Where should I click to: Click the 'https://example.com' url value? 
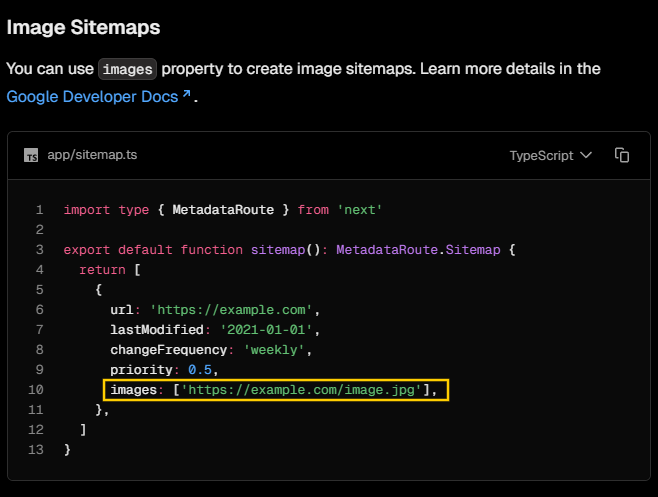click(231, 310)
